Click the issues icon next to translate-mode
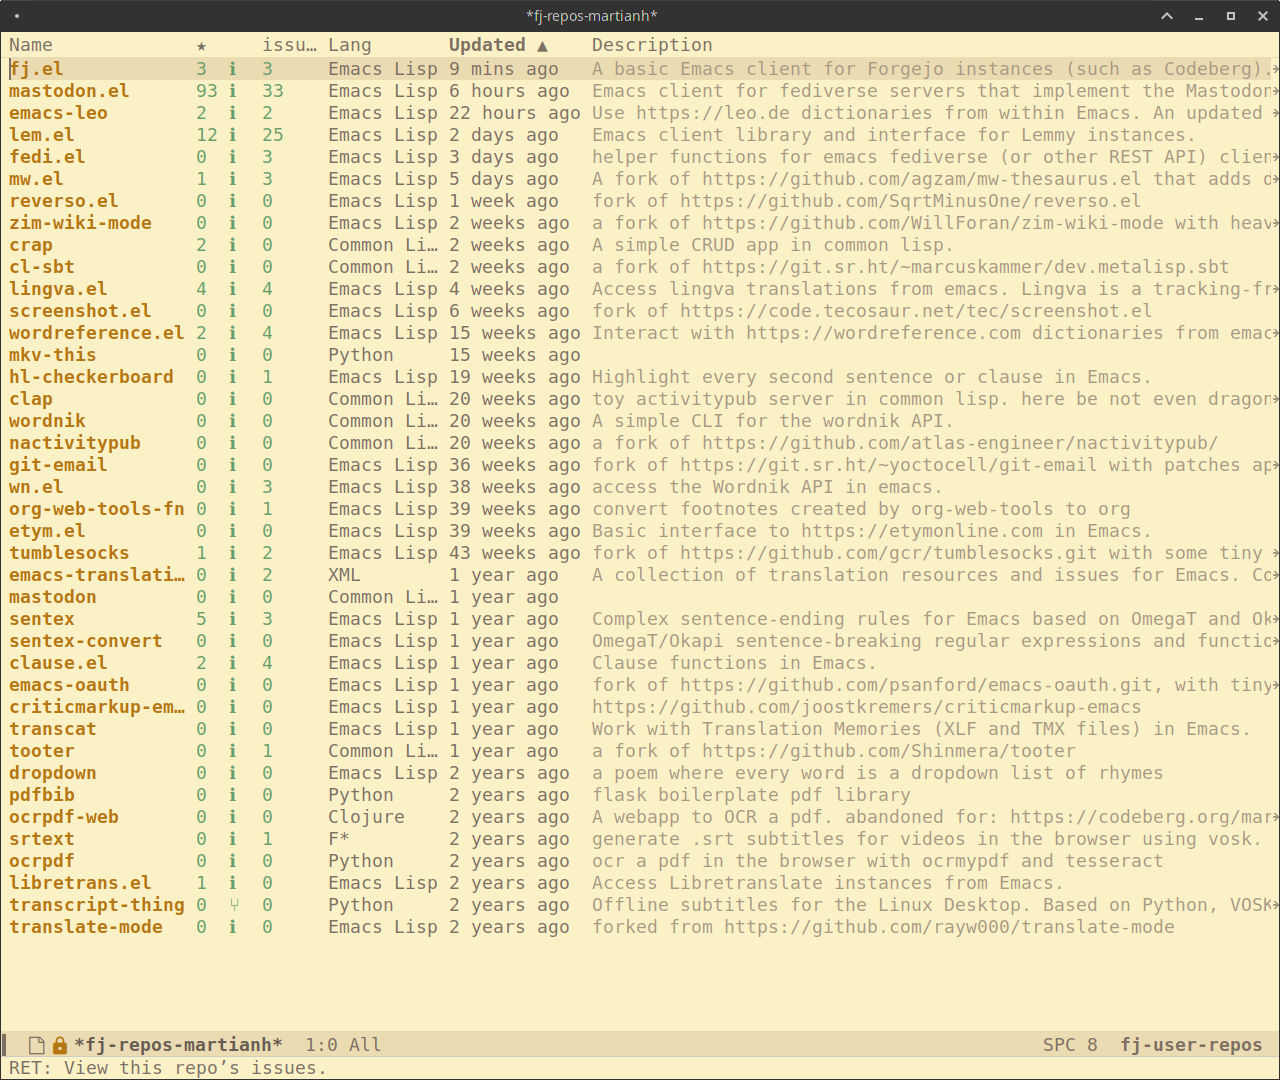 [232, 926]
